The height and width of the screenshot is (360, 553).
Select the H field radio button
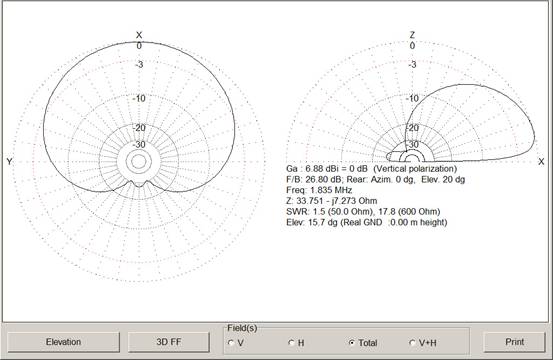(x=296, y=343)
